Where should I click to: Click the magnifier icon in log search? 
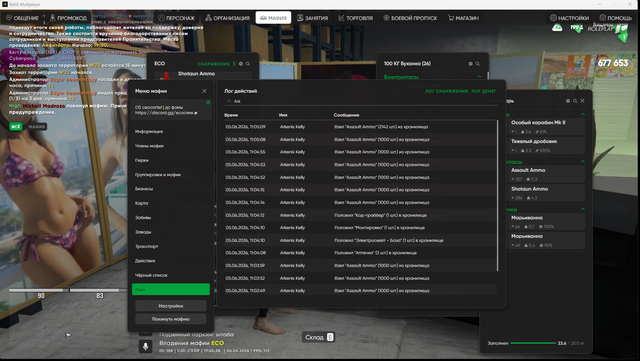coord(229,101)
